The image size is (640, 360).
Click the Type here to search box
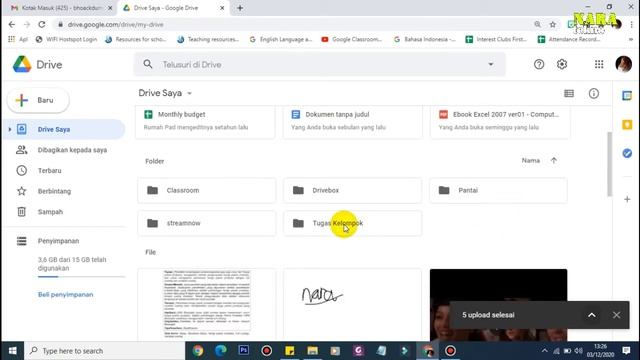coord(104,351)
